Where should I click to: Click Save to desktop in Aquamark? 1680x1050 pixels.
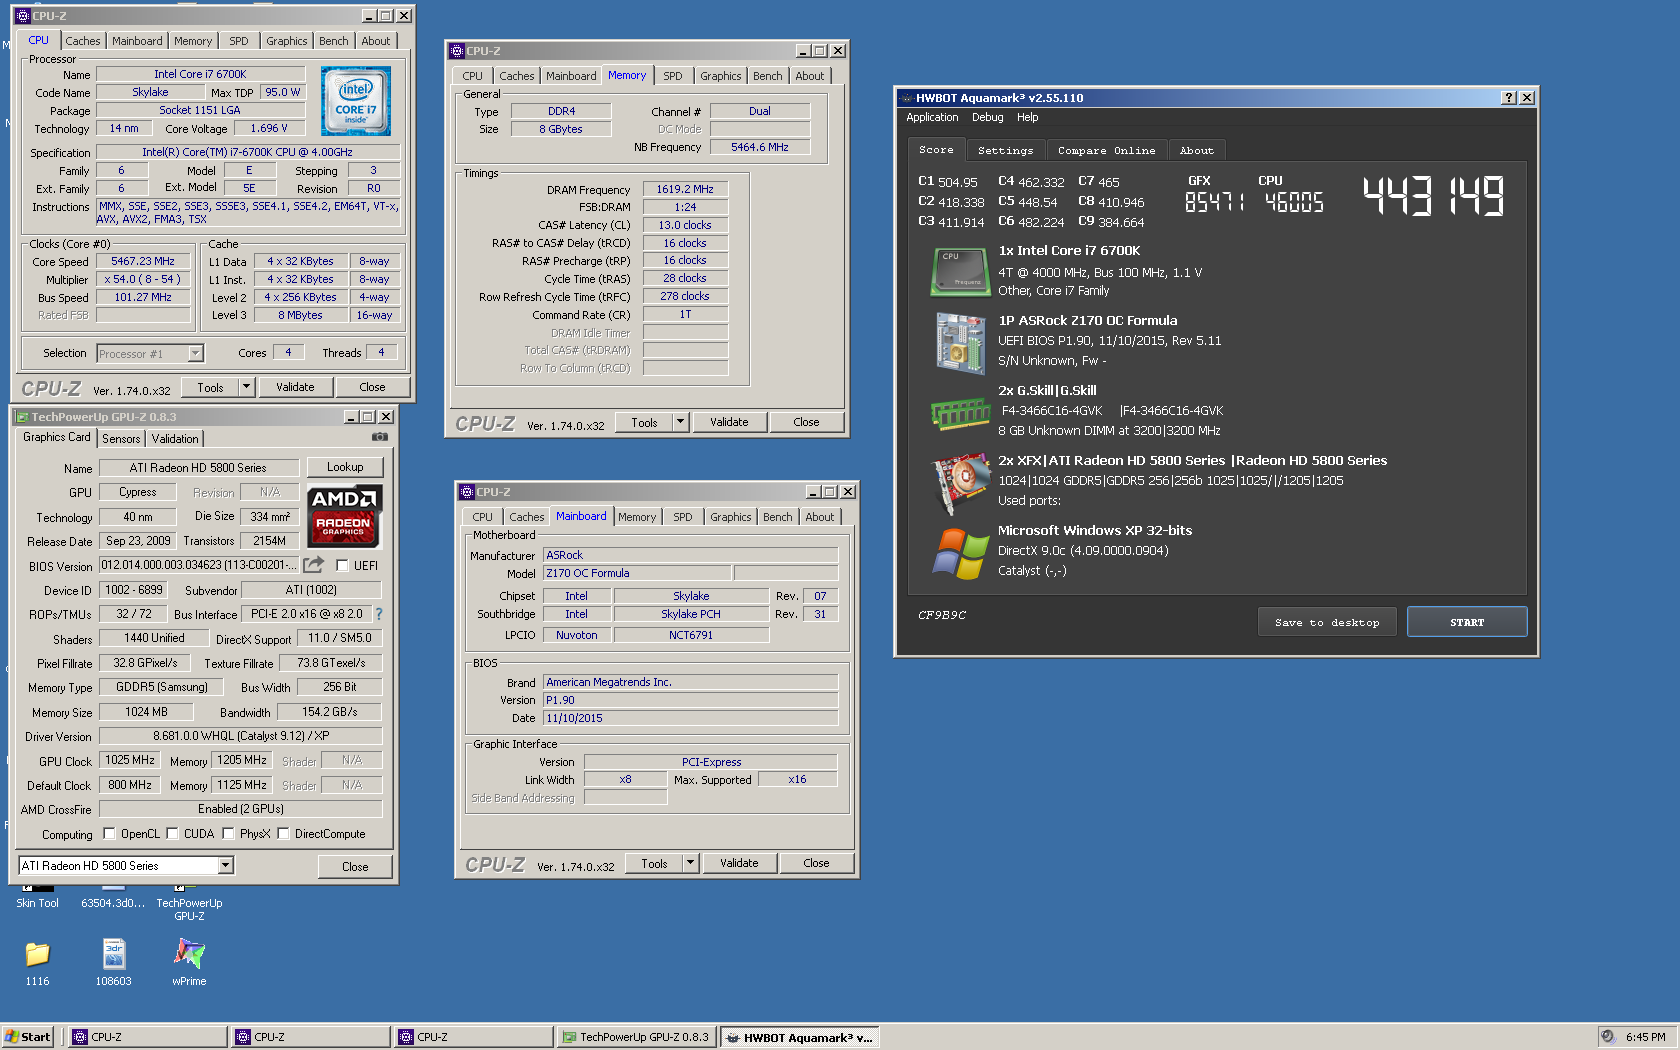click(x=1327, y=622)
